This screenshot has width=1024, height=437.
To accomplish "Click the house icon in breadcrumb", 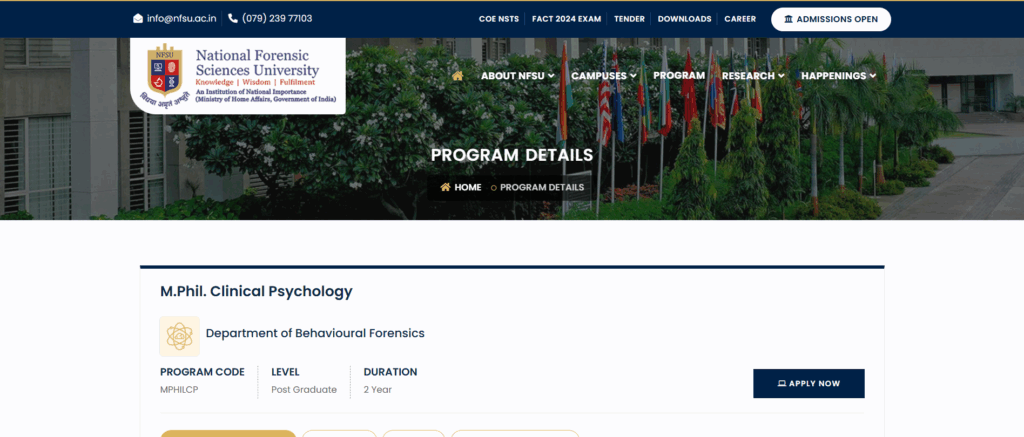I will click(445, 187).
